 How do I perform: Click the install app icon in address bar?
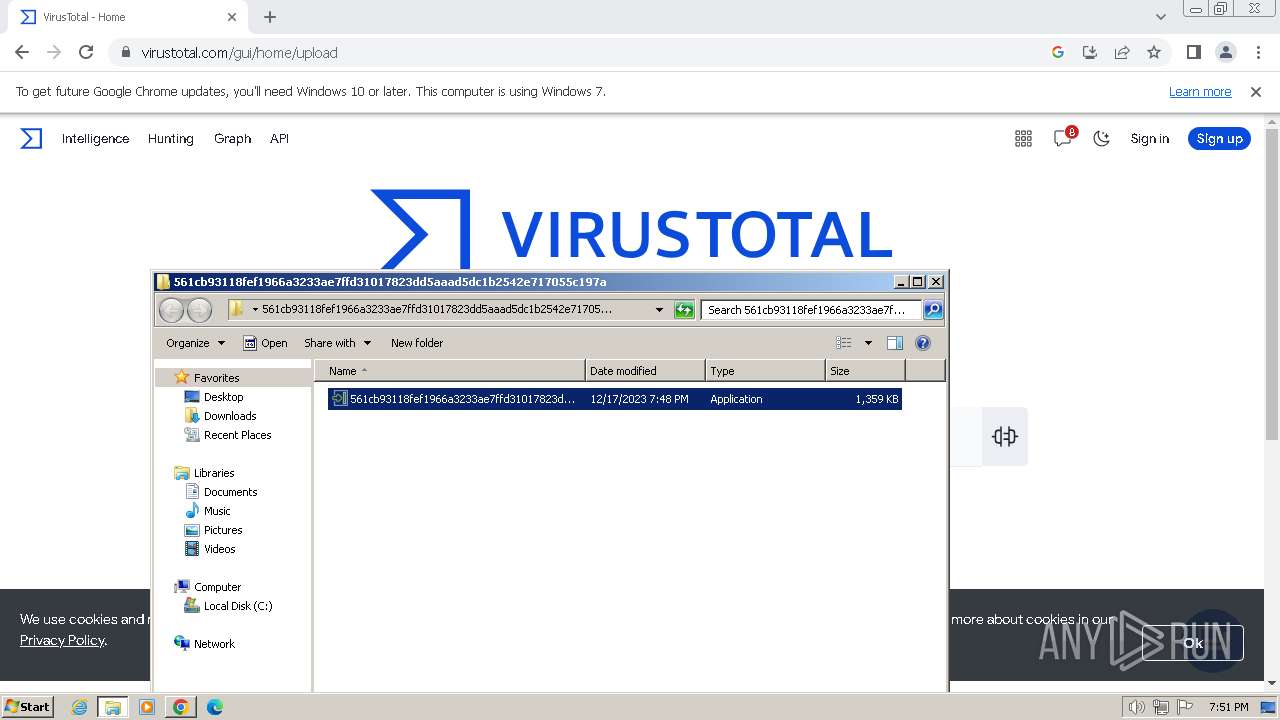(1090, 52)
